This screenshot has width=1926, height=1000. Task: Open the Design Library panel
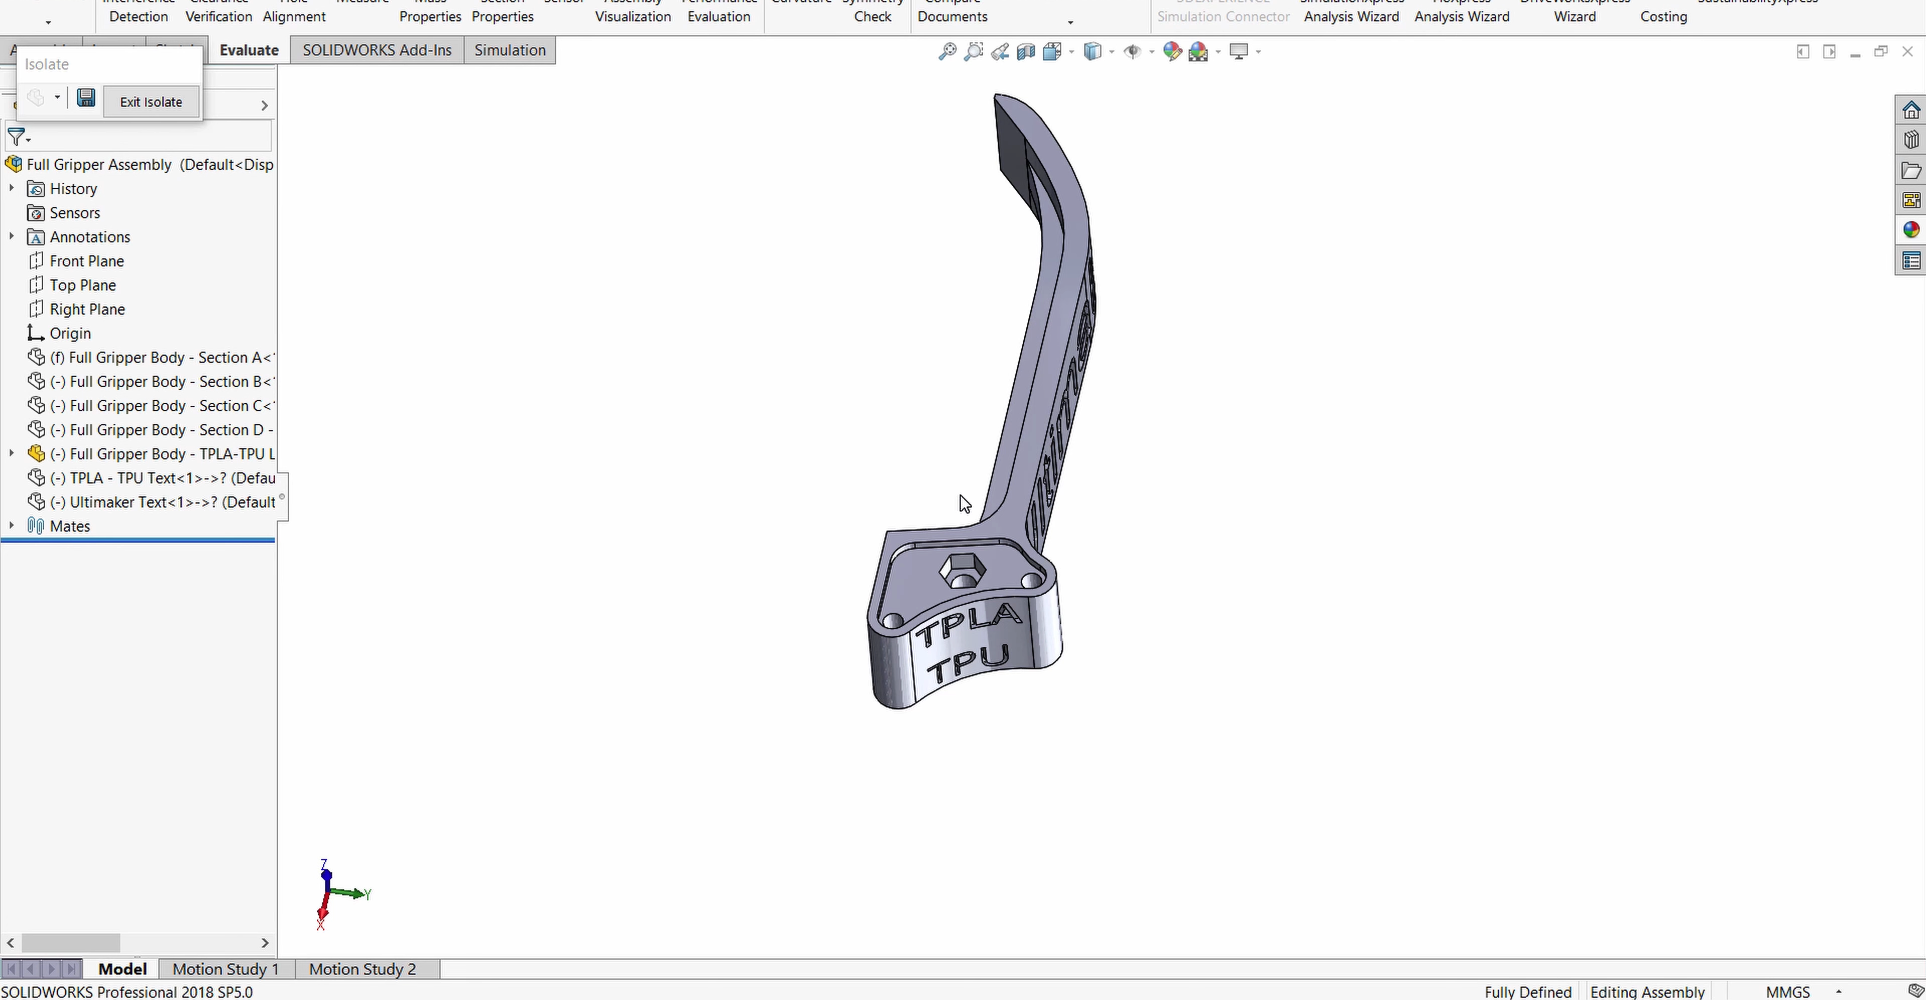[1912, 140]
